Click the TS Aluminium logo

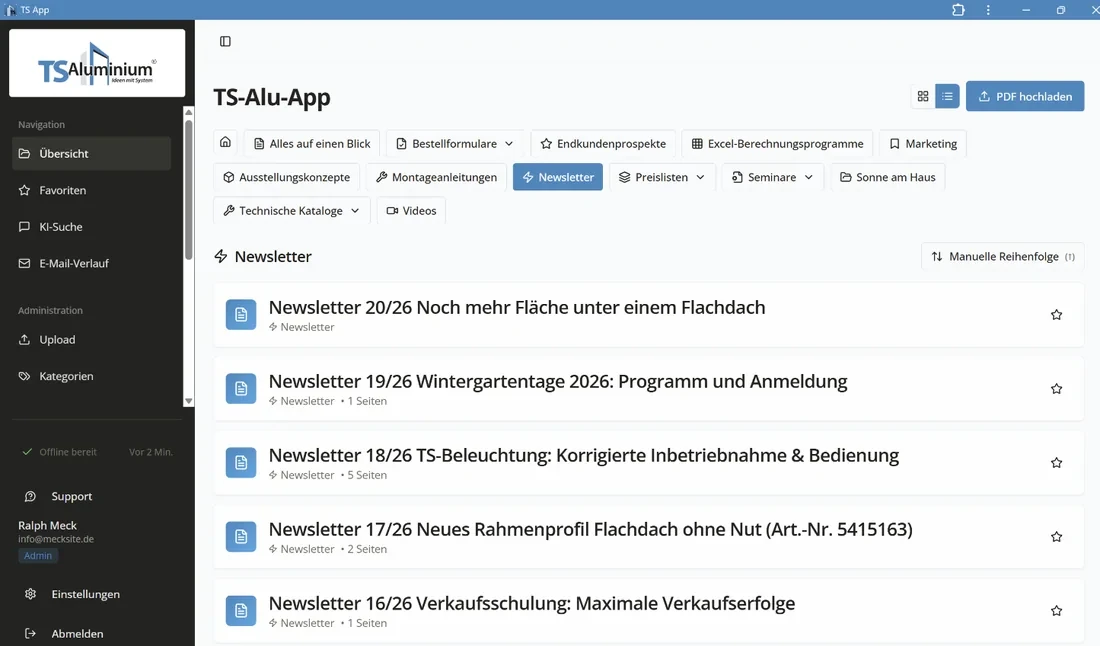[97, 63]
